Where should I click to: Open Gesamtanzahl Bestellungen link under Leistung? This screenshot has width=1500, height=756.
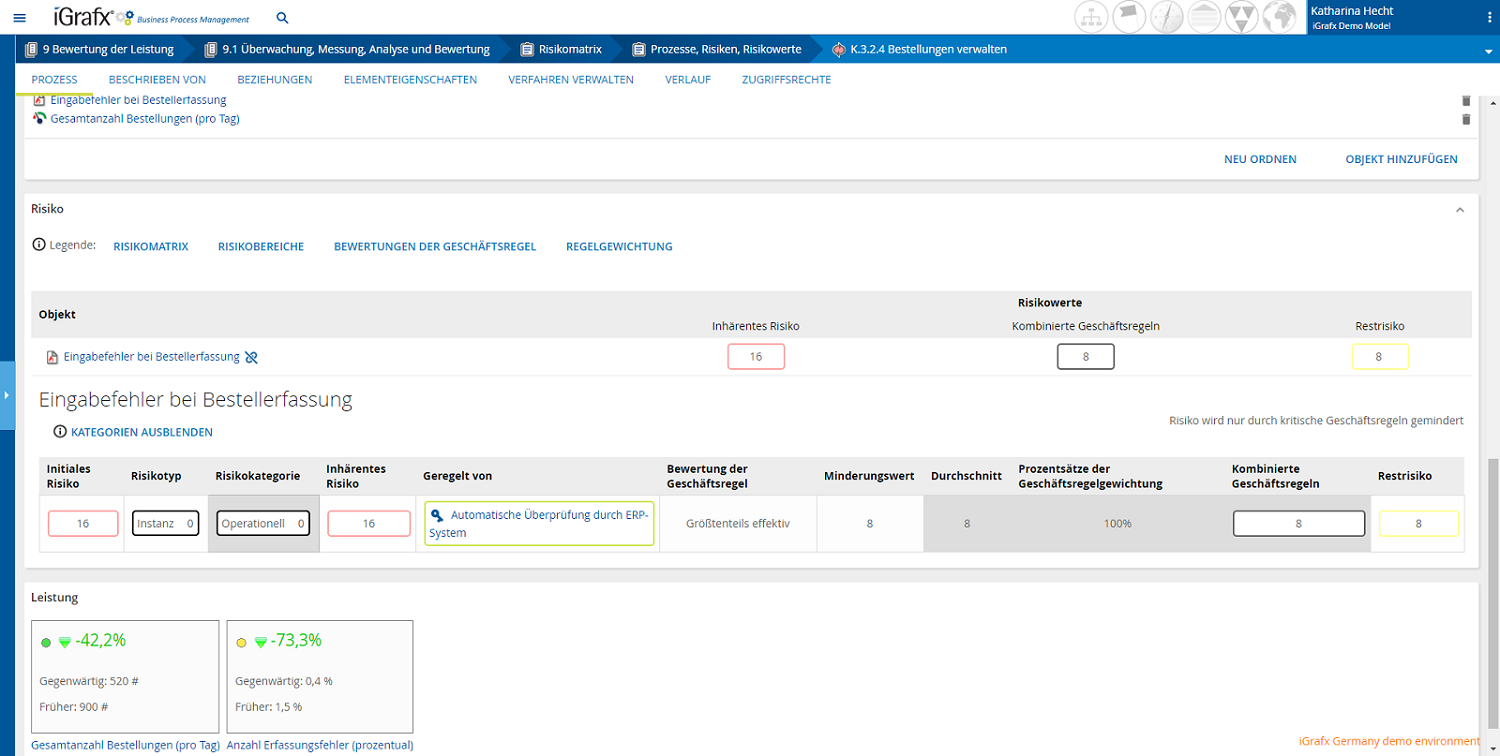tap(126, 745)
